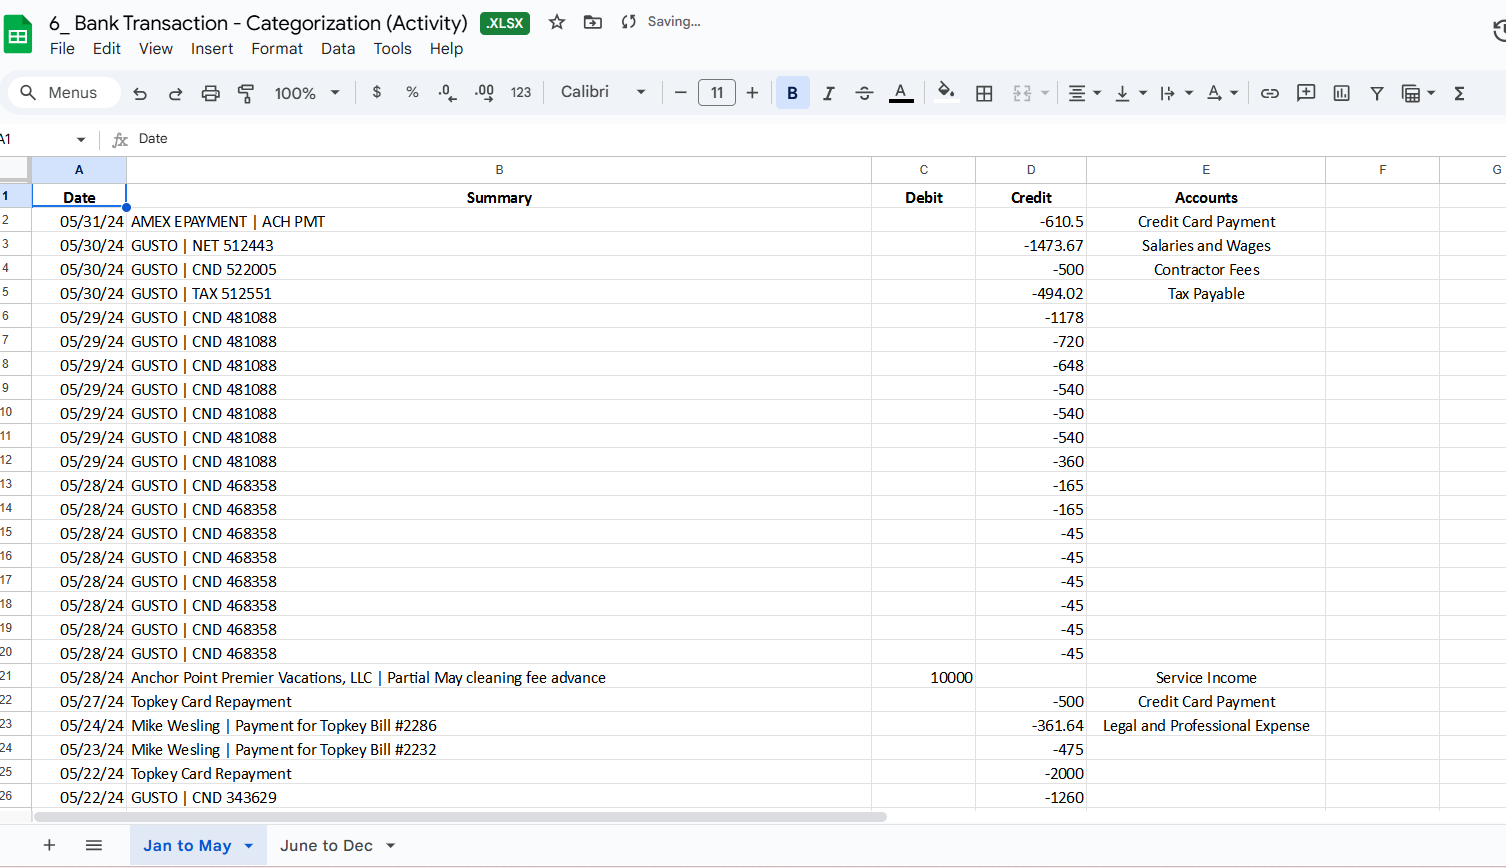Open the View menu
This screenshot has width=1506, height=868.
coord(155,48)
